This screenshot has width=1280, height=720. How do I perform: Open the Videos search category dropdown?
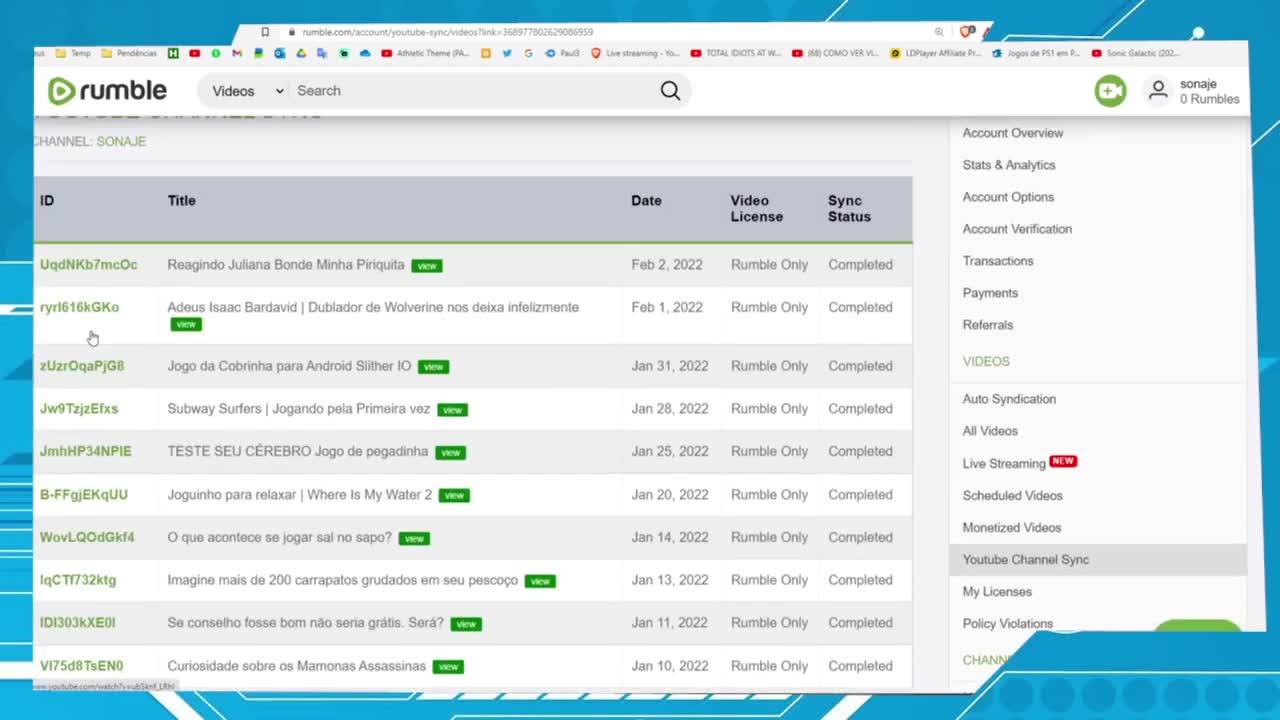(247, 91)
